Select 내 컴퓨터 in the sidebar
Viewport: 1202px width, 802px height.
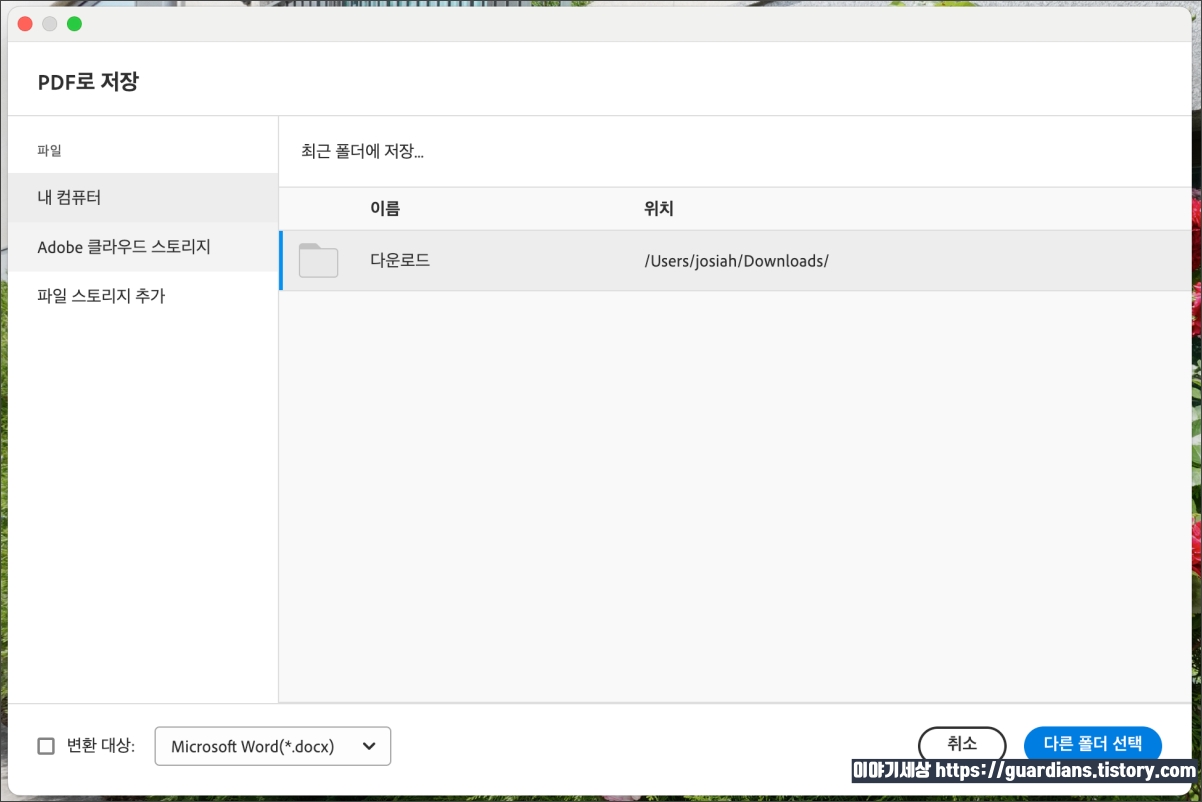click(x=143, y=198)
